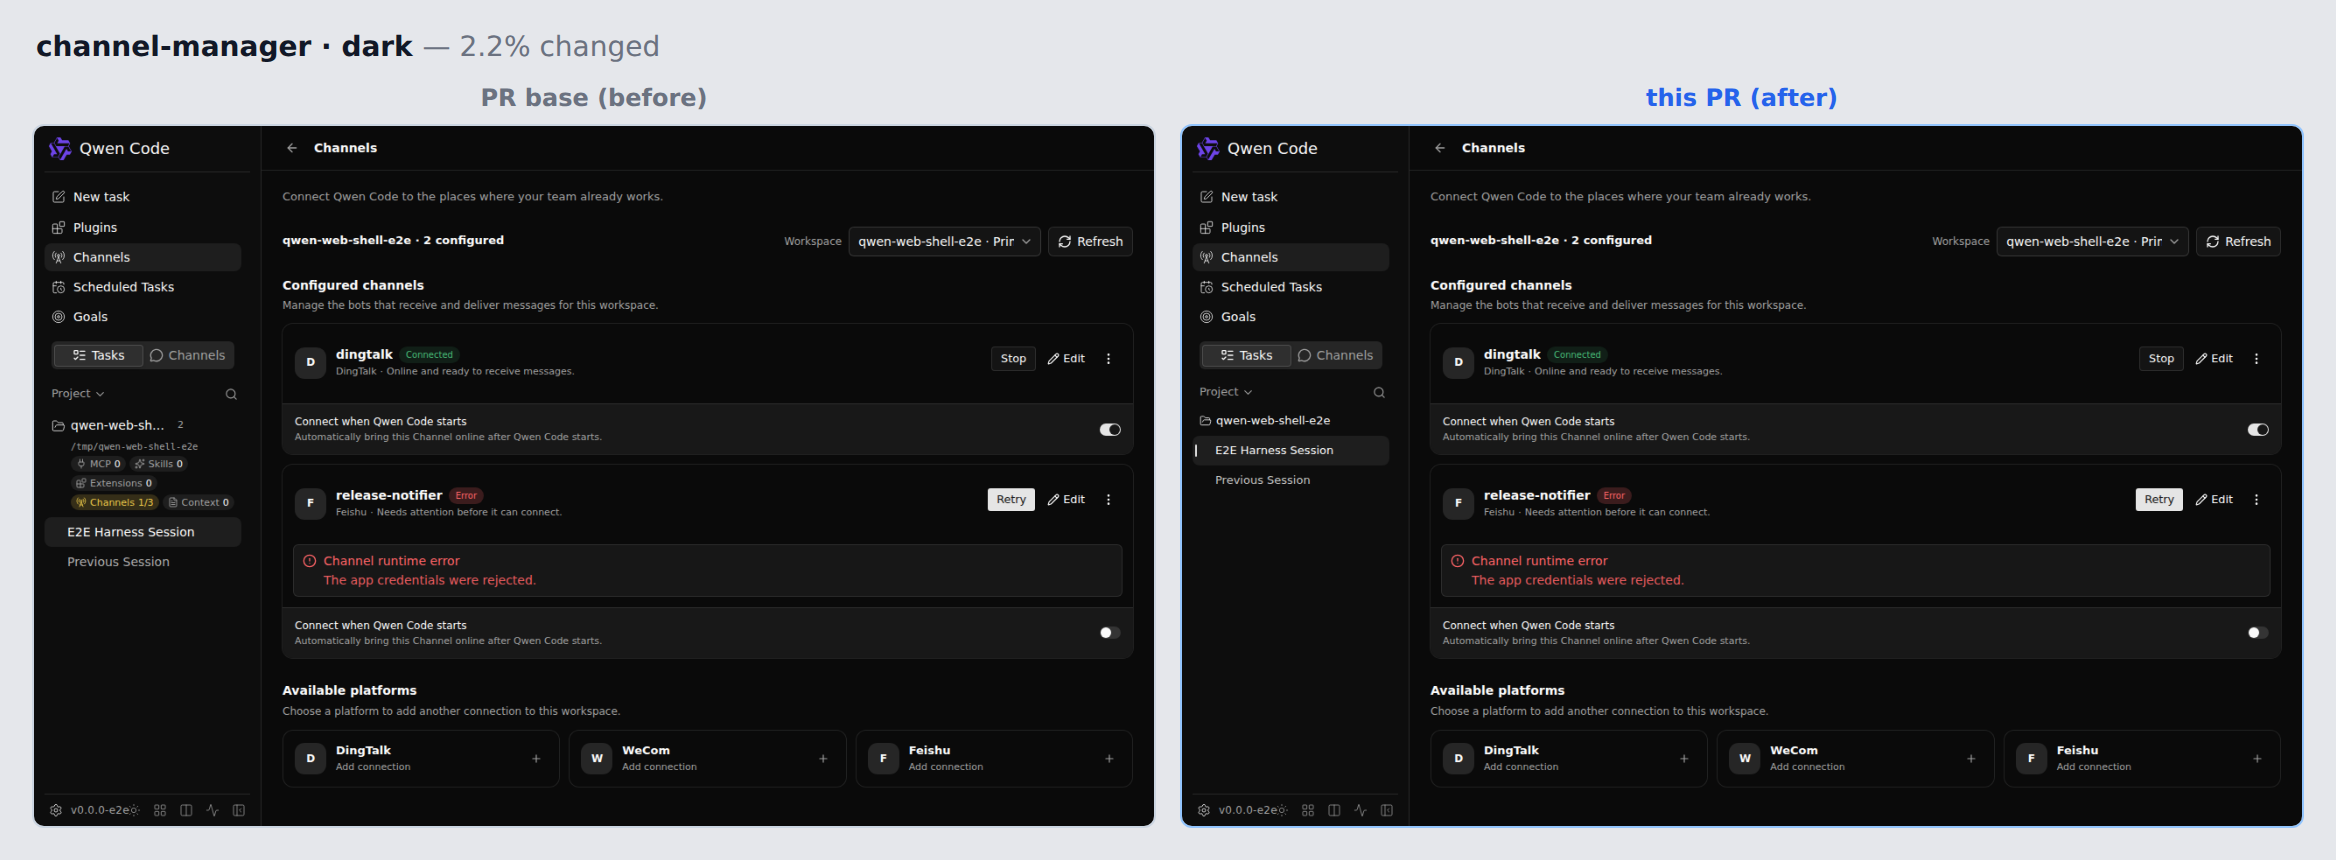Screen dimensions: 2336x860
Task: Click the Refresh button in the after panel
Action: [x=2238, y=242]
